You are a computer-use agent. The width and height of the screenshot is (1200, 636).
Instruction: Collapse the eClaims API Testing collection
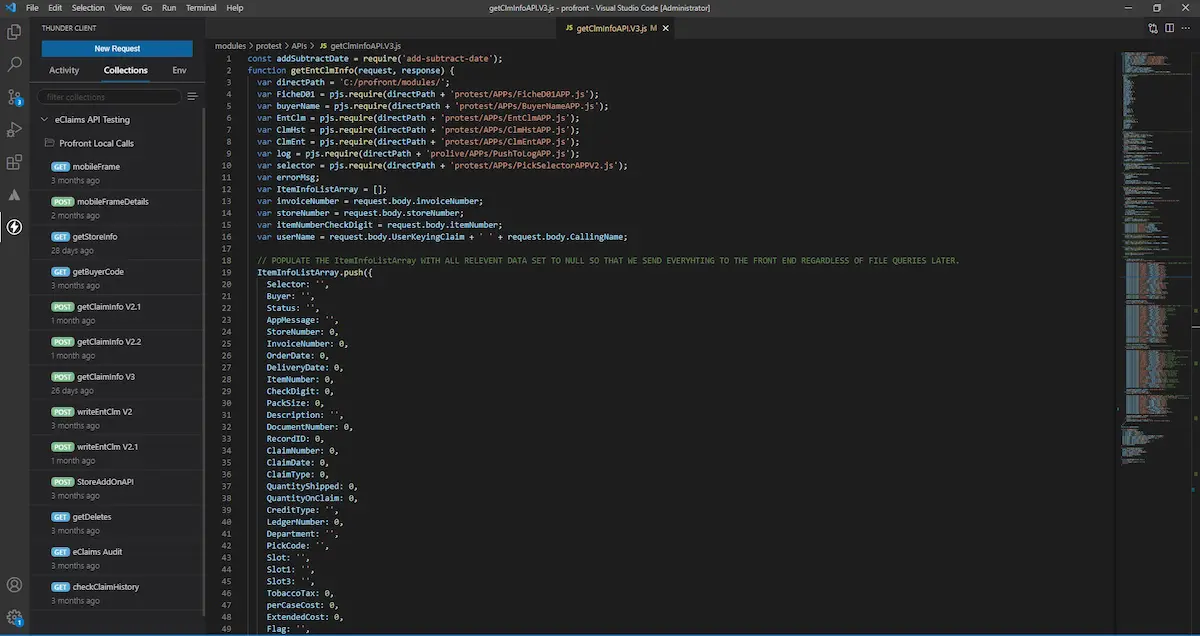point(44,120)
